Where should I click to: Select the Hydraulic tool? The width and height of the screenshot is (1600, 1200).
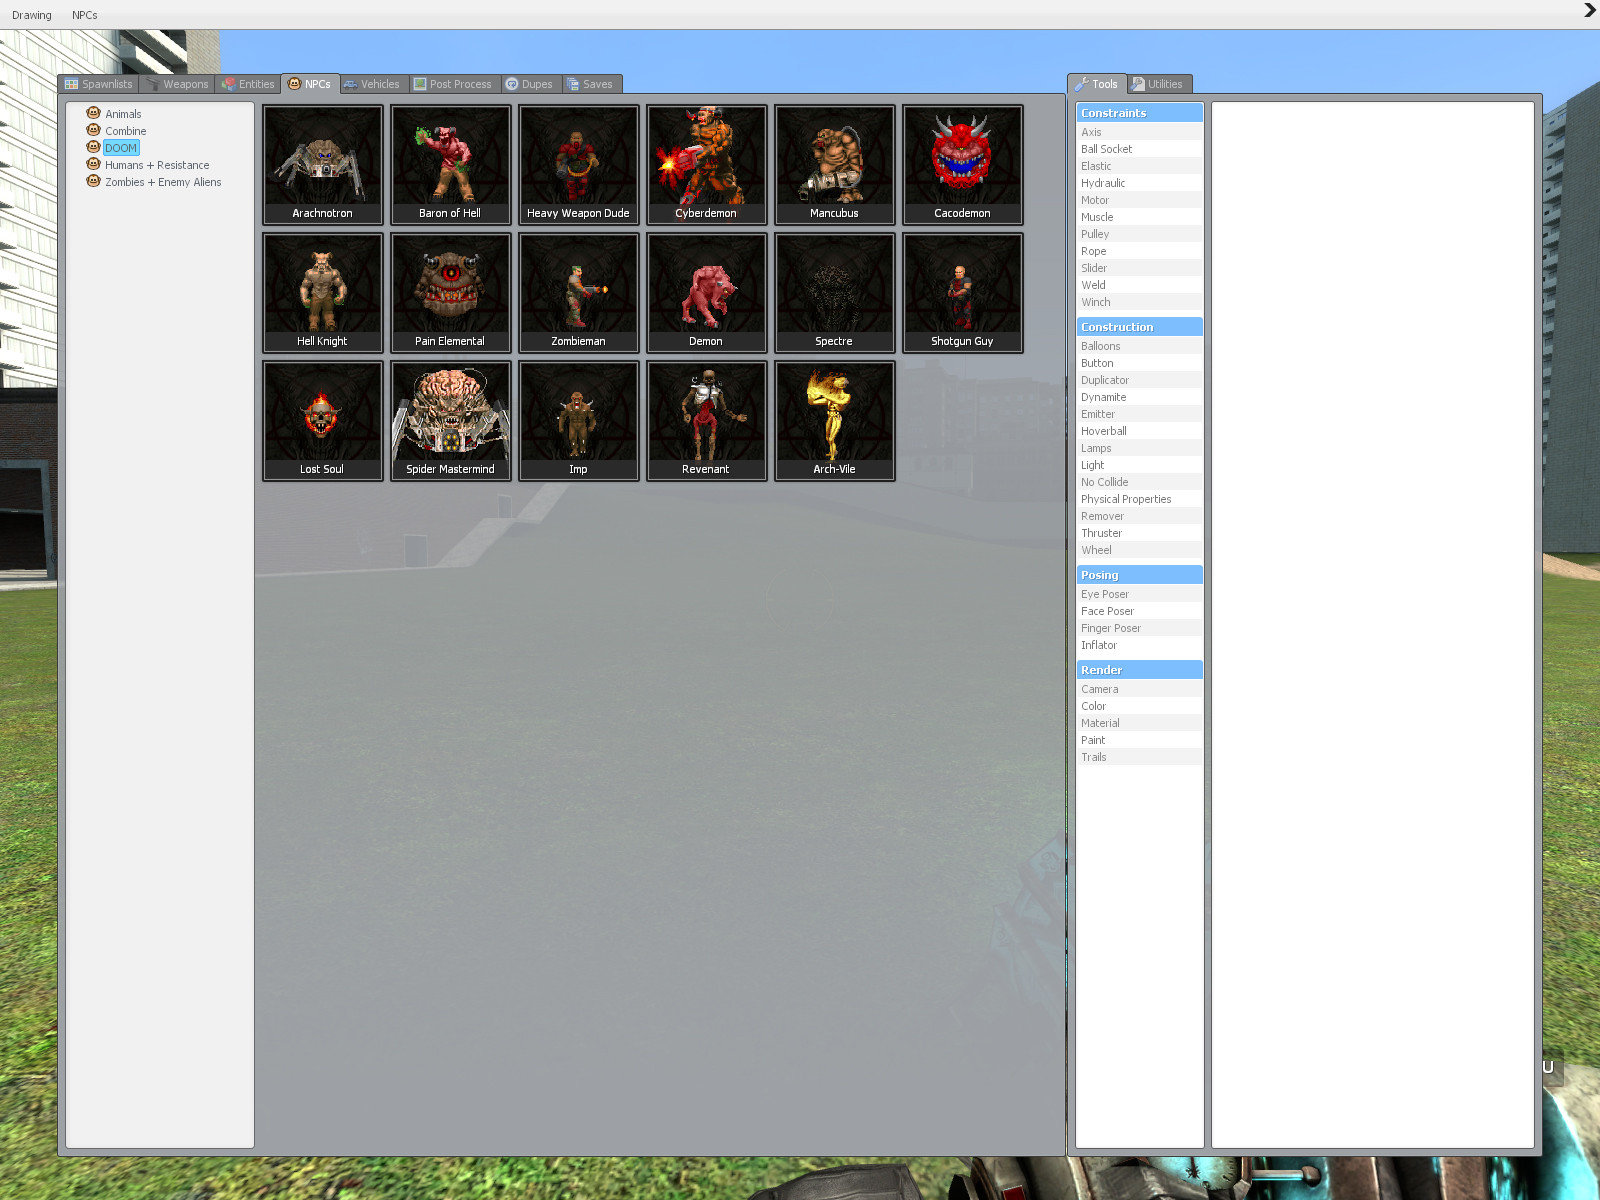click(x=1140, y=183)
